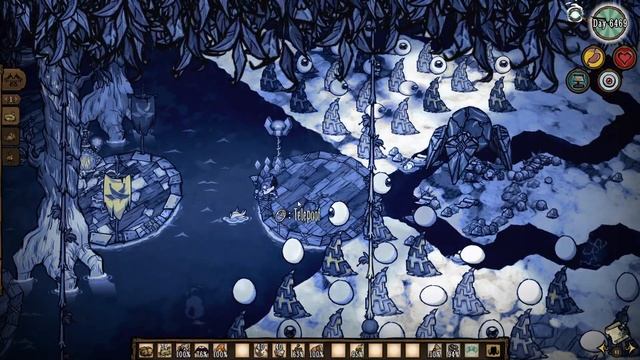Click the yellow banner flag on left boat

coord(117,196)
